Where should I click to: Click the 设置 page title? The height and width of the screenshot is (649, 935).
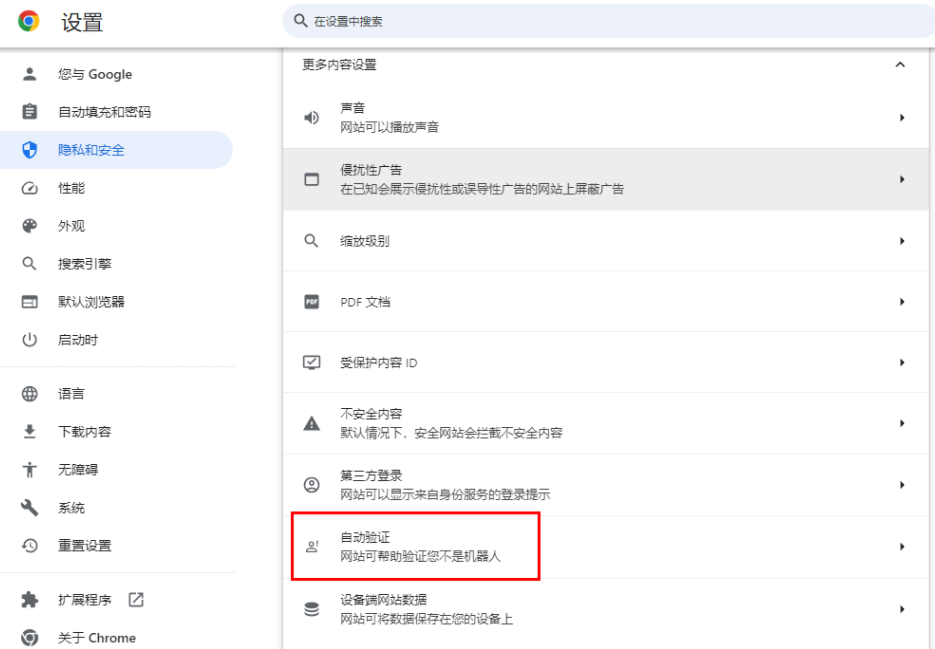[82, 22]
